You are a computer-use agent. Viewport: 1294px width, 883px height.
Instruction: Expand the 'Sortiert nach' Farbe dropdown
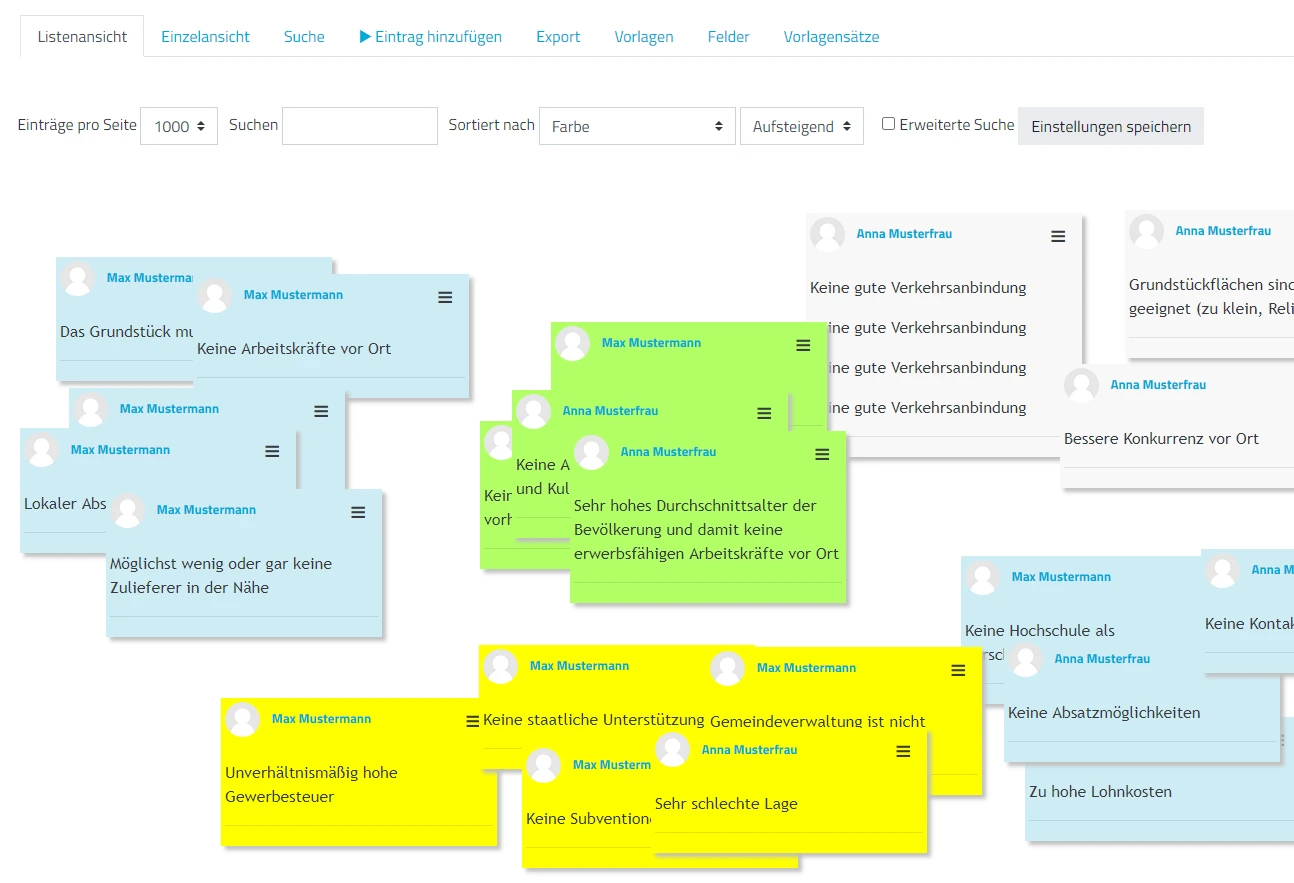tap(637, 127)
